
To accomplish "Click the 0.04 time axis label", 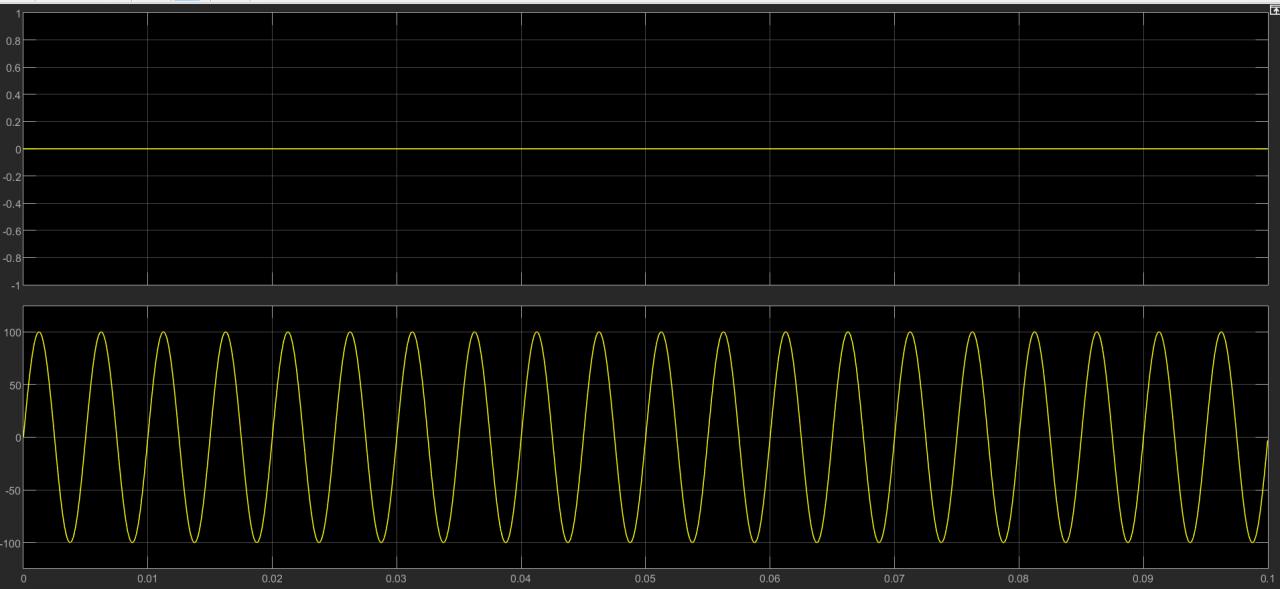I will pyautogui.click(x=521, y=579).
